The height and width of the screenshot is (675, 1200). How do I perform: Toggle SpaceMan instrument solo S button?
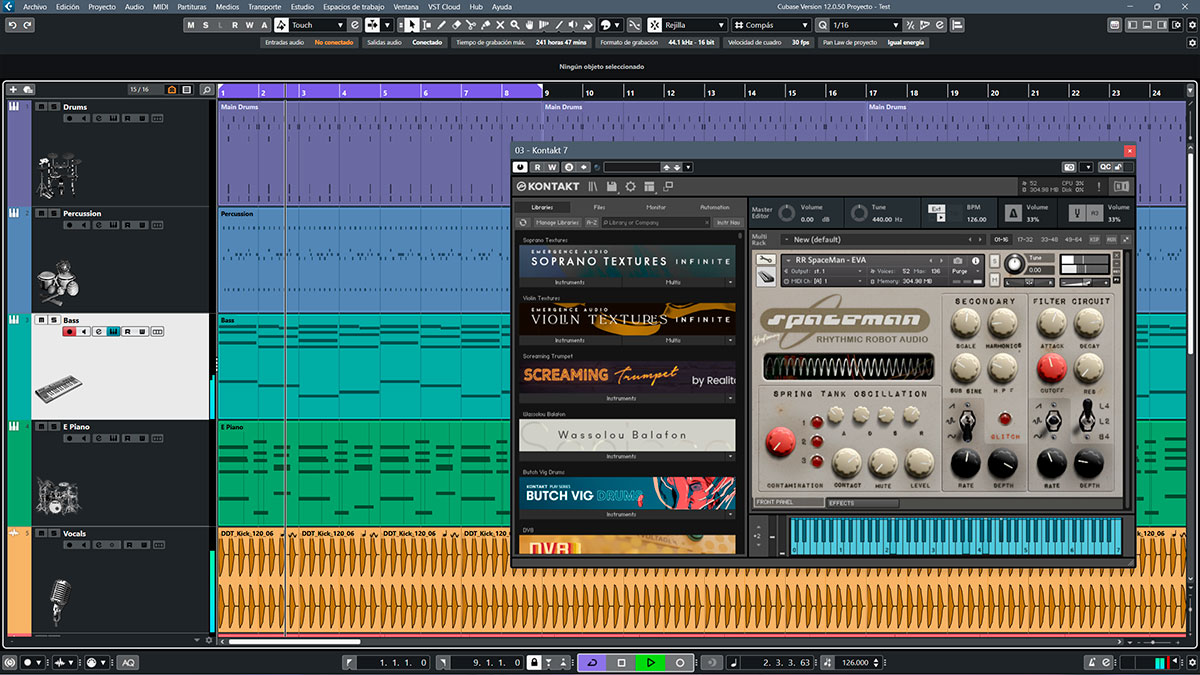point(994,261)
